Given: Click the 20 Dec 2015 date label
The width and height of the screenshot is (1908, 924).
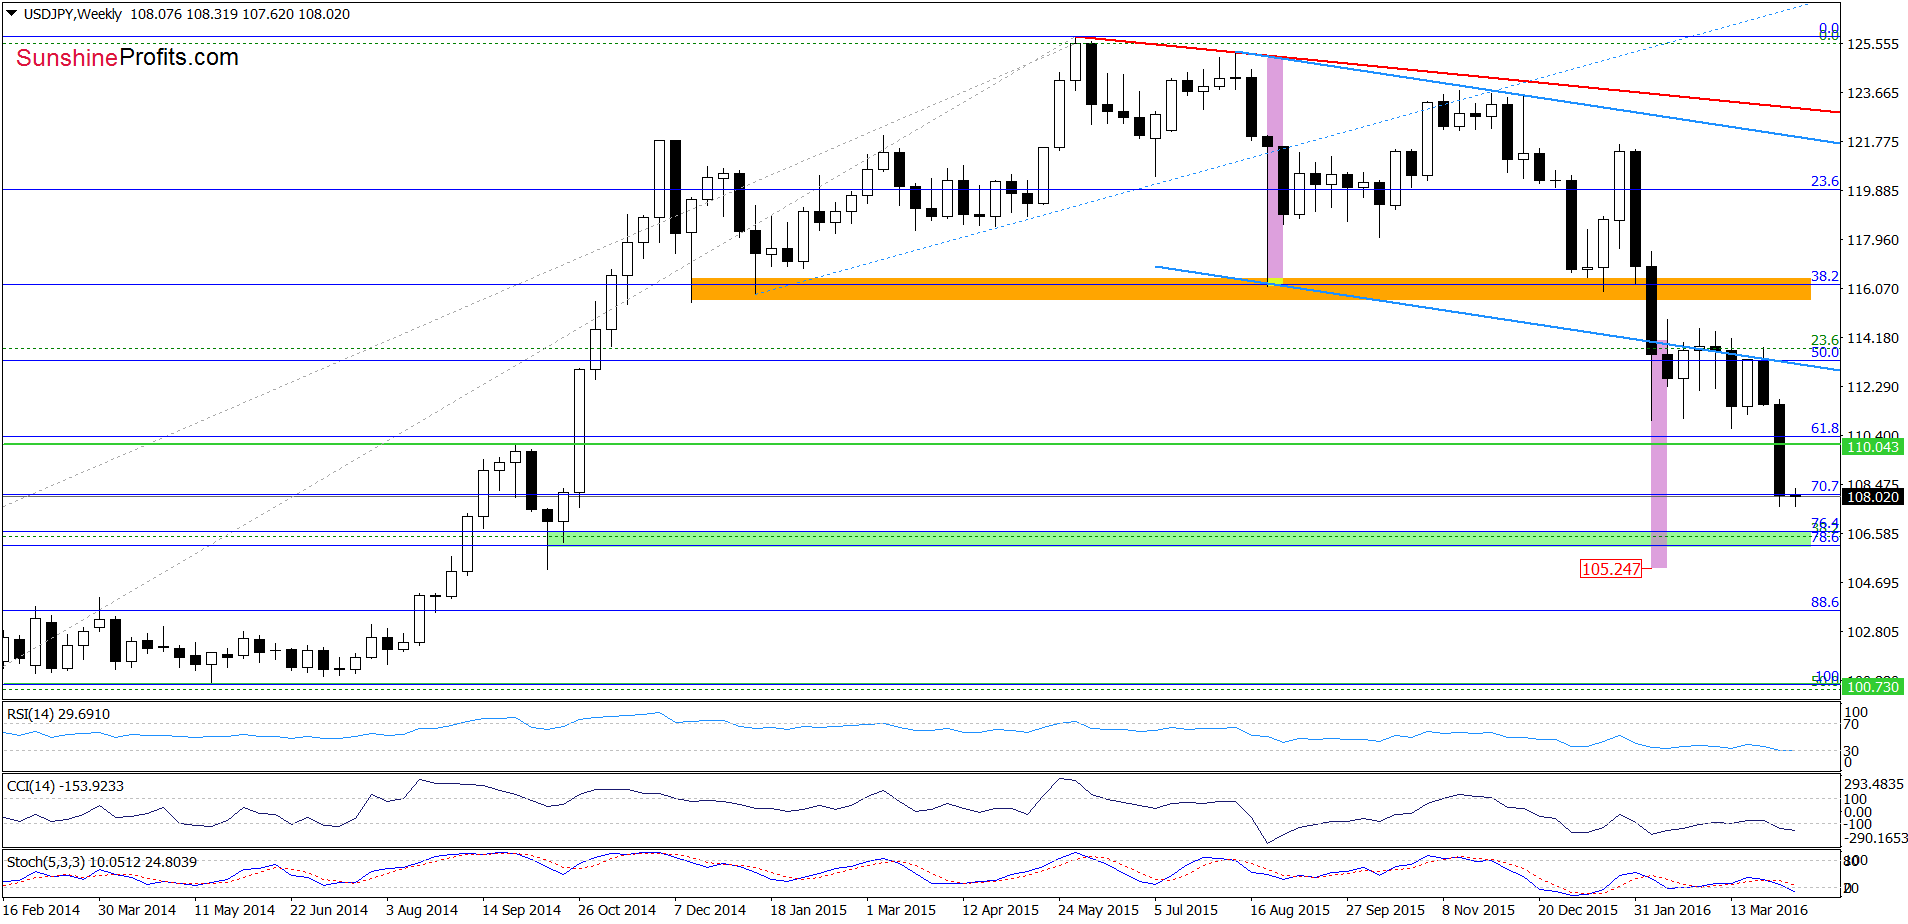Looking at the screenshot, I should pyautogui.click(x=1577, y=910).
